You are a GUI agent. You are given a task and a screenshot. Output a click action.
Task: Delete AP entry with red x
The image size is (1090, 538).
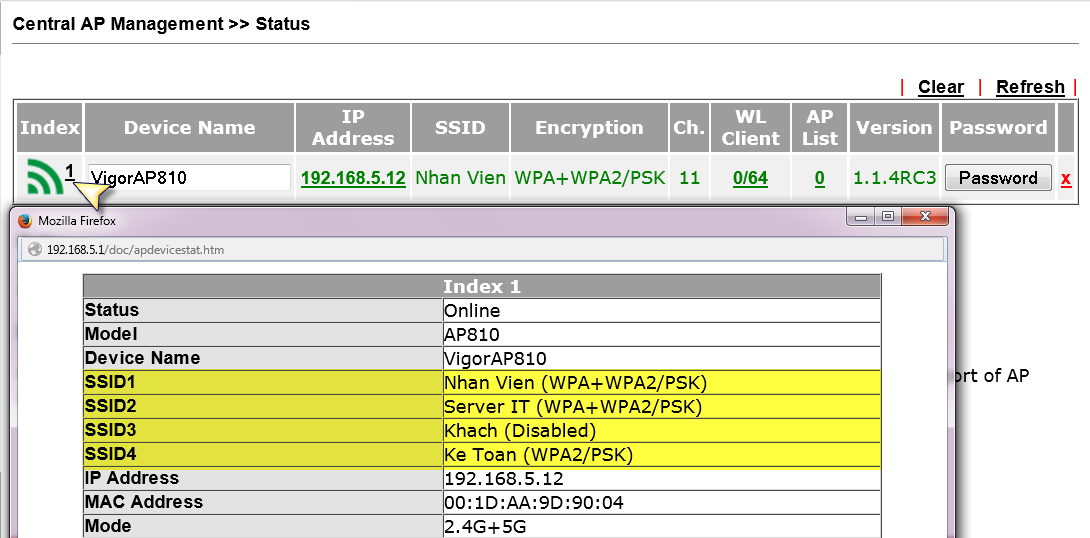(1066, 179)
